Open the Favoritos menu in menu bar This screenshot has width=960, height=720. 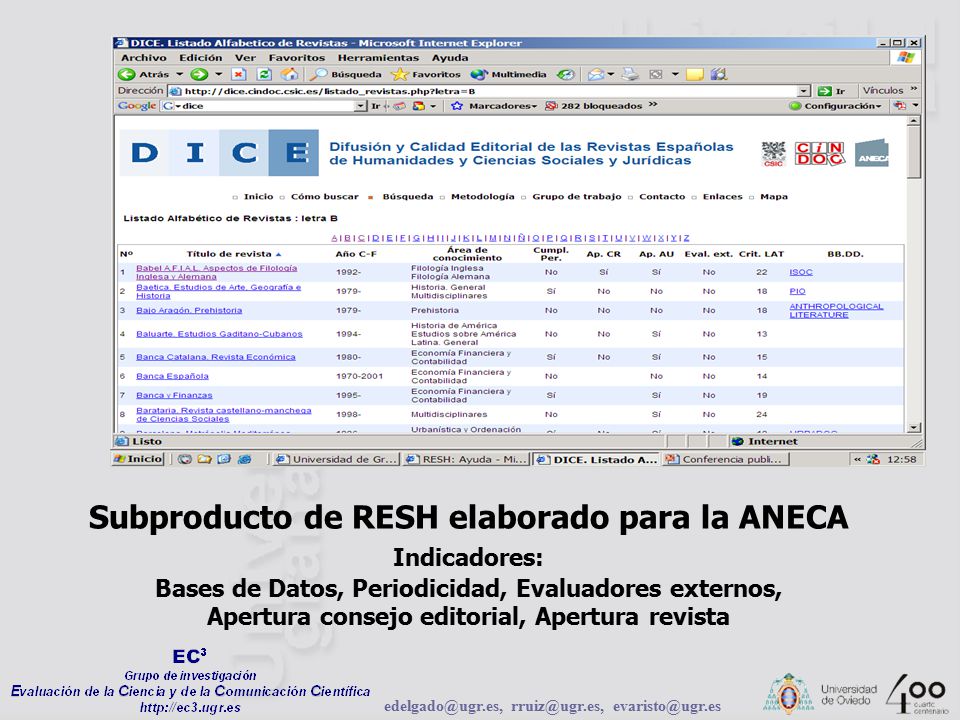click(x=297, y=58)
